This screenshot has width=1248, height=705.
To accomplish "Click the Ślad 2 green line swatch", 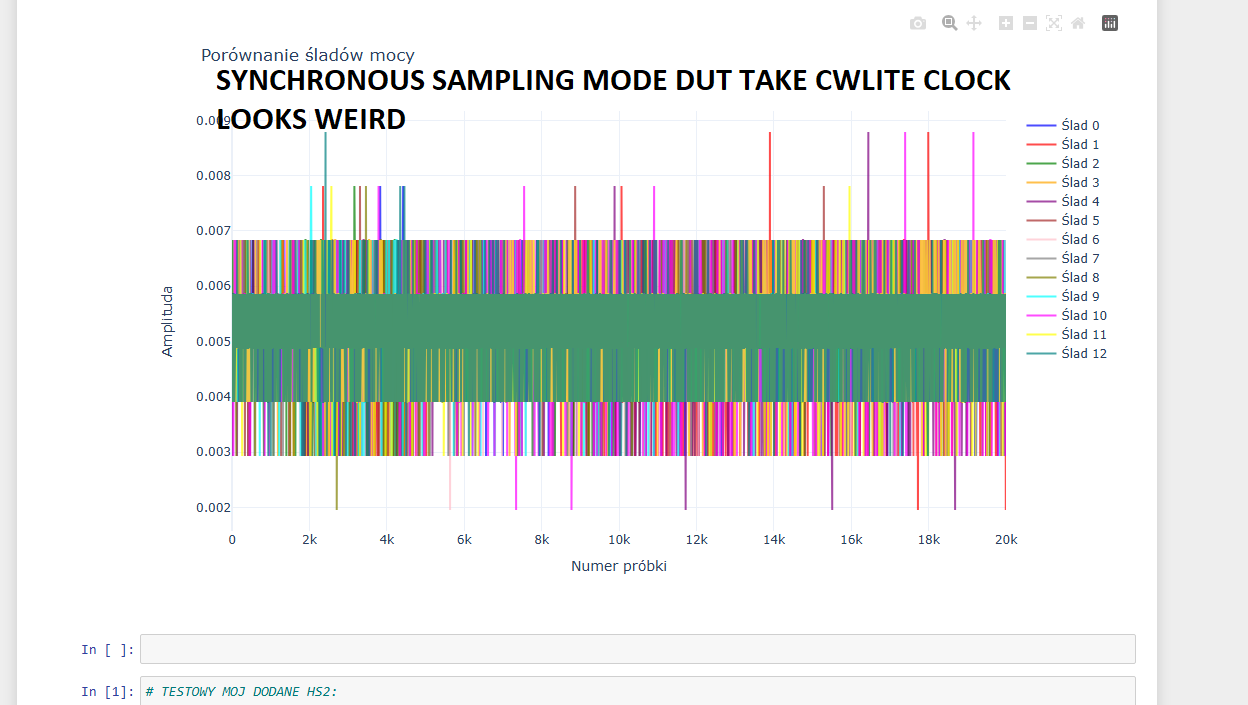I will (1040, 164).
